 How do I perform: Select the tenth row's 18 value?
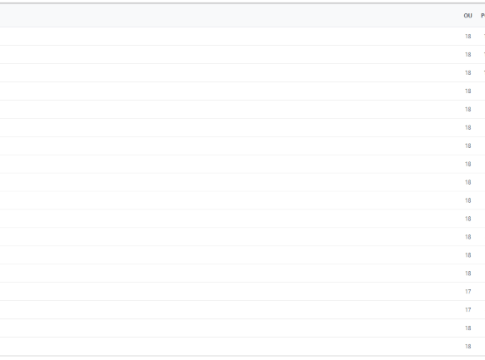pos(468,200)
